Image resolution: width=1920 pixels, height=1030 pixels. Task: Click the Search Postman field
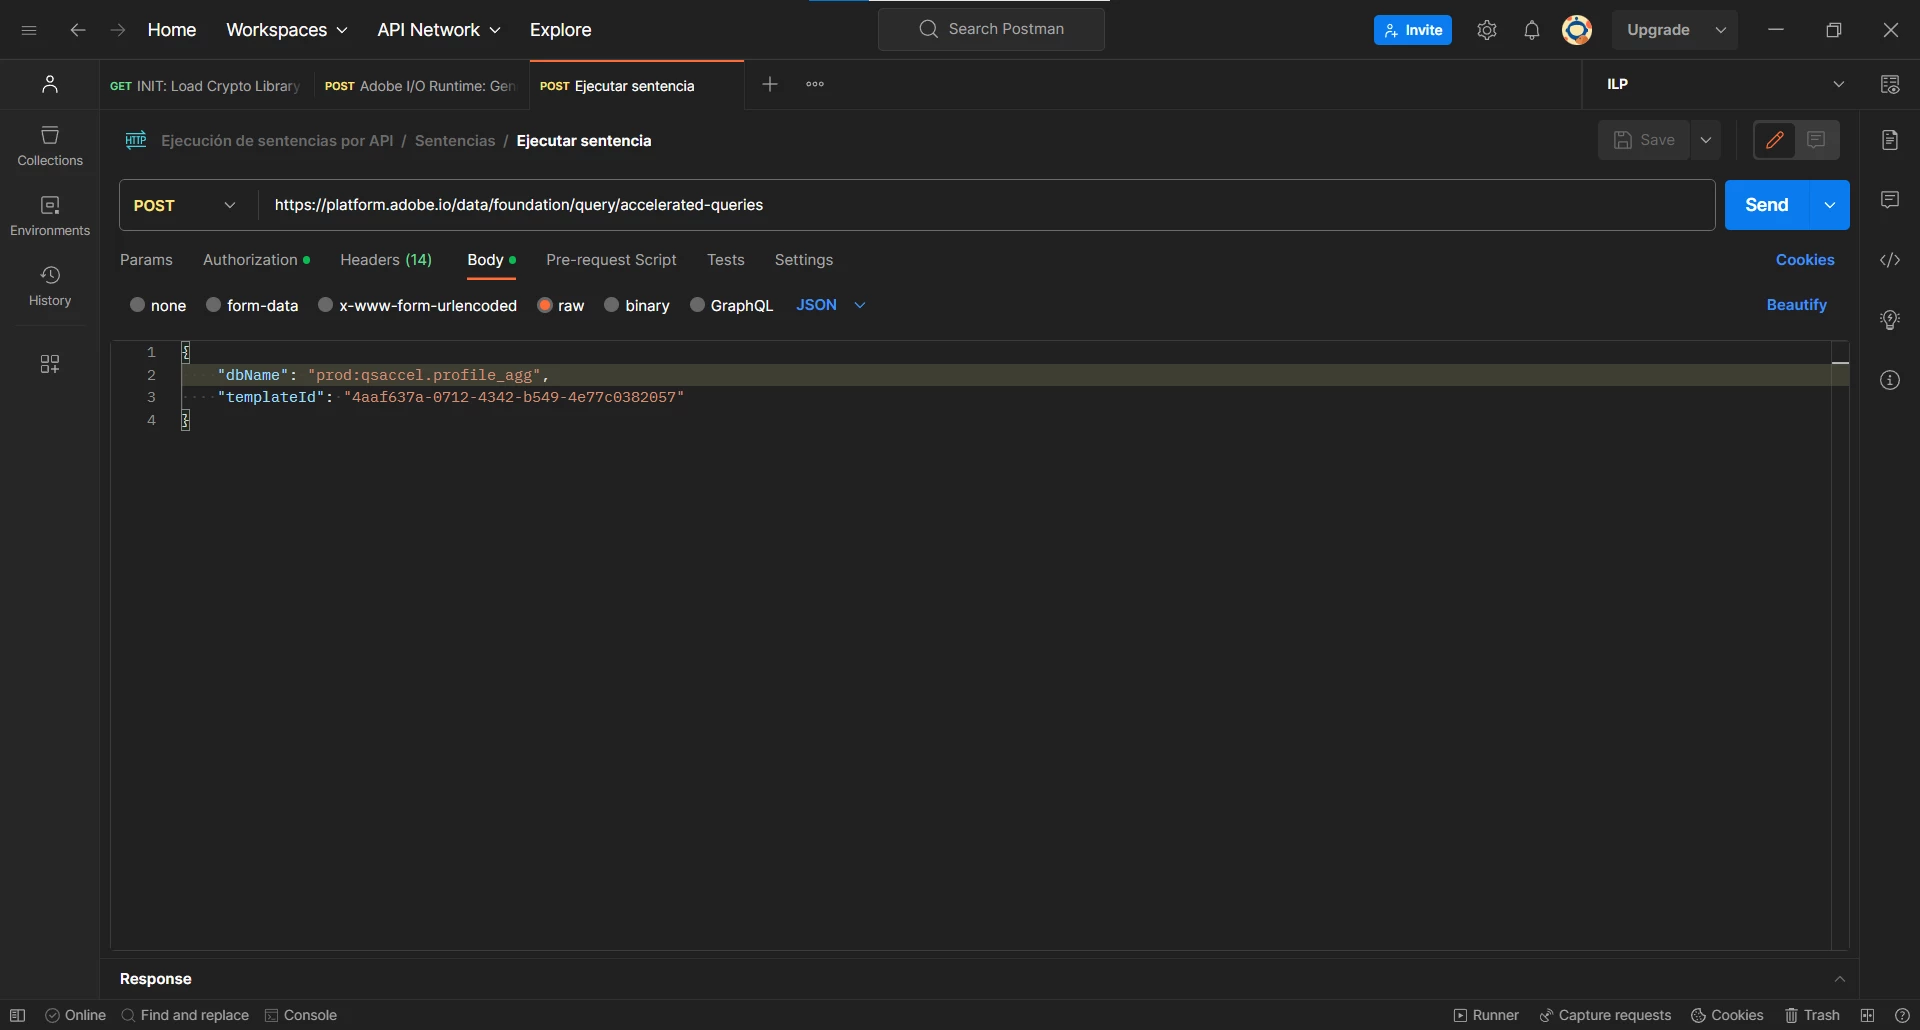tap(991, 29)
